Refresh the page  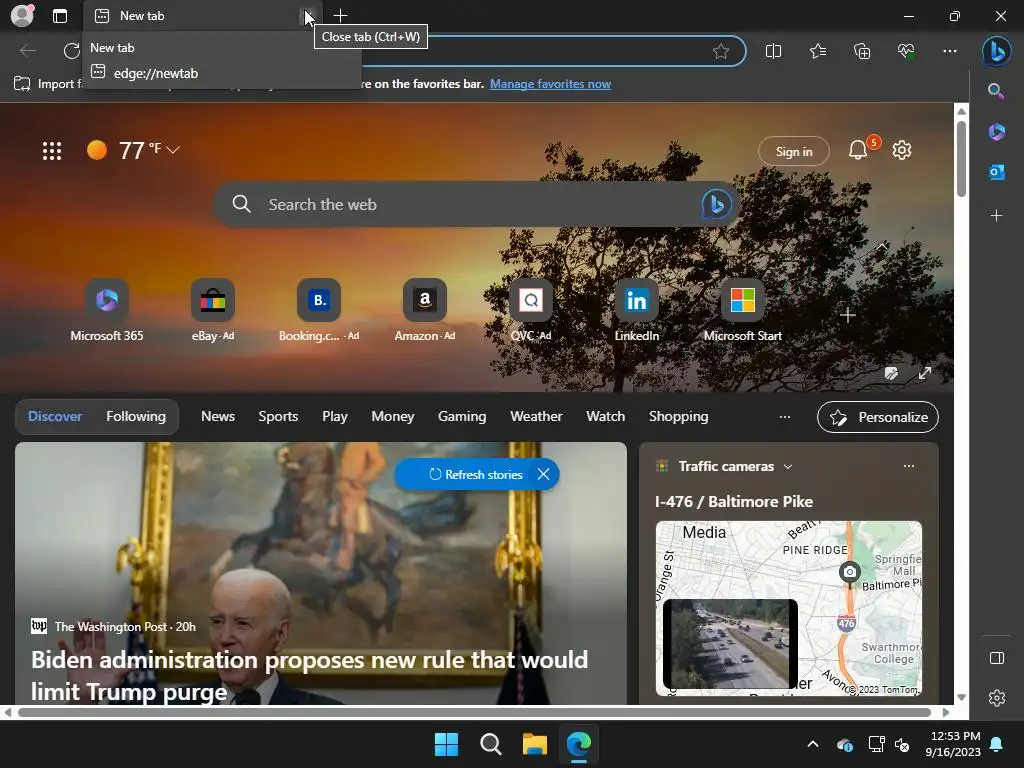click(71, 51)
